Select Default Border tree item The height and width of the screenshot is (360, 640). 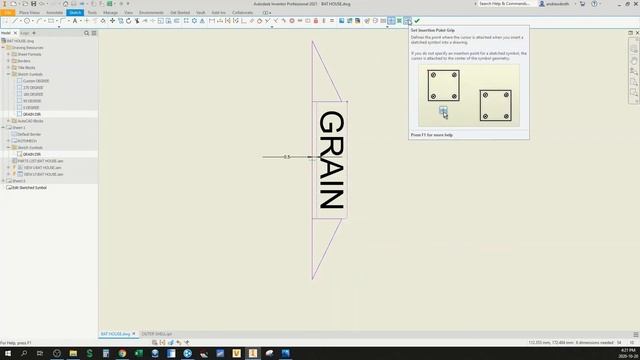29,134
